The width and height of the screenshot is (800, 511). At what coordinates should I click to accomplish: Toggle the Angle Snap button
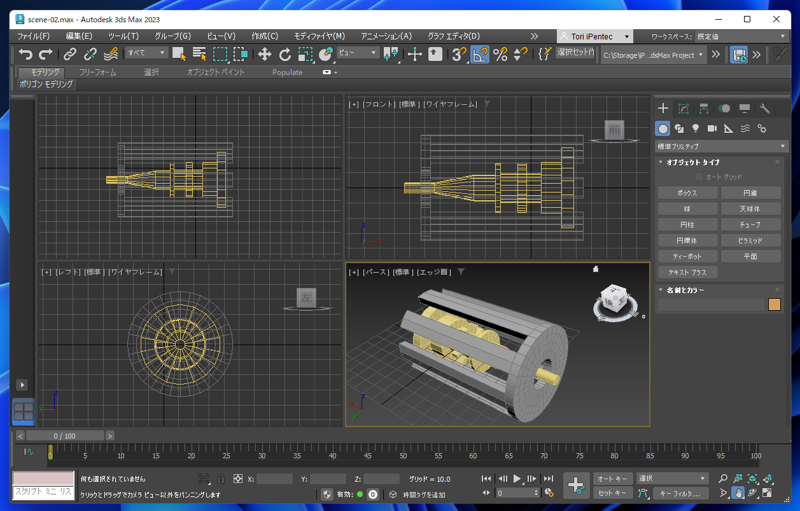[x=480, y=54]
